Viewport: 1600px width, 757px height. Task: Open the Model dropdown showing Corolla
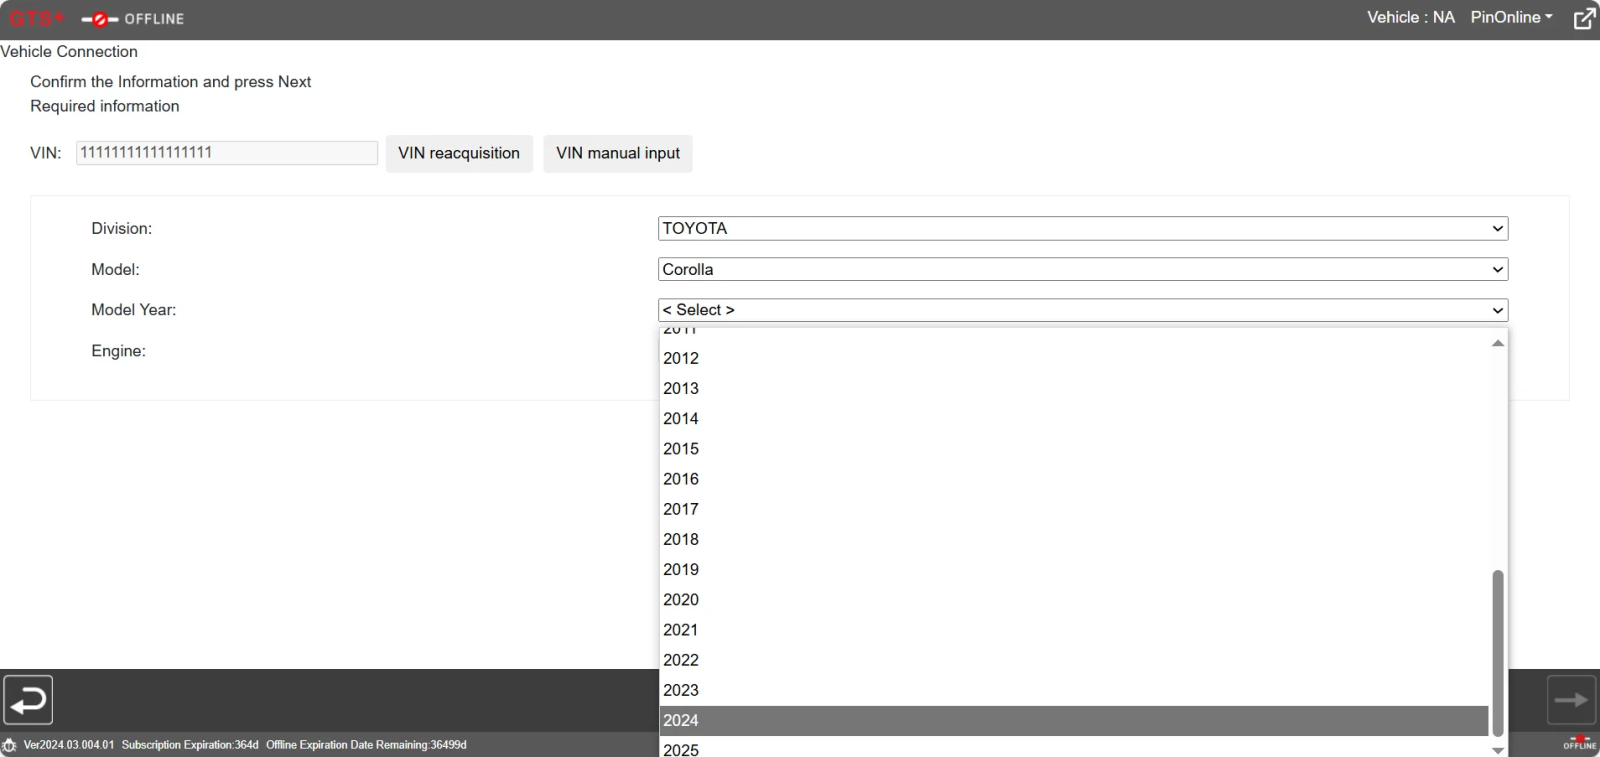pos(1082,270)
